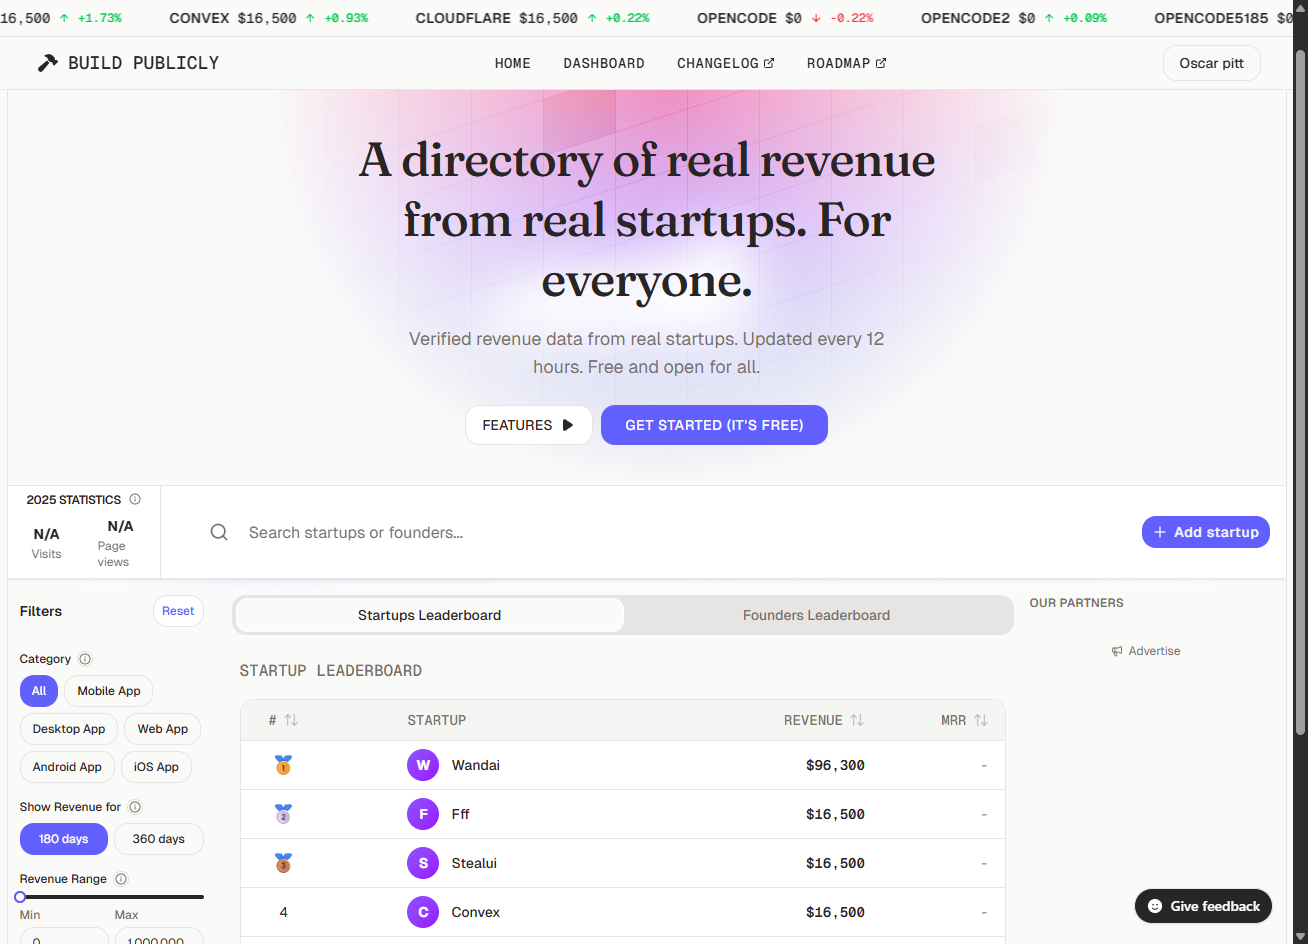Sort leaderboard by MRR column arrows
This screenshot has height=944, width=1308.
[981, 720]
